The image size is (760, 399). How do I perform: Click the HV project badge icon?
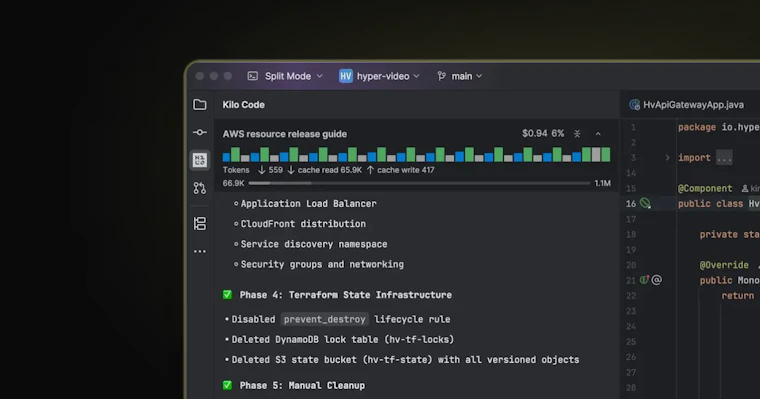coord(346,76)
